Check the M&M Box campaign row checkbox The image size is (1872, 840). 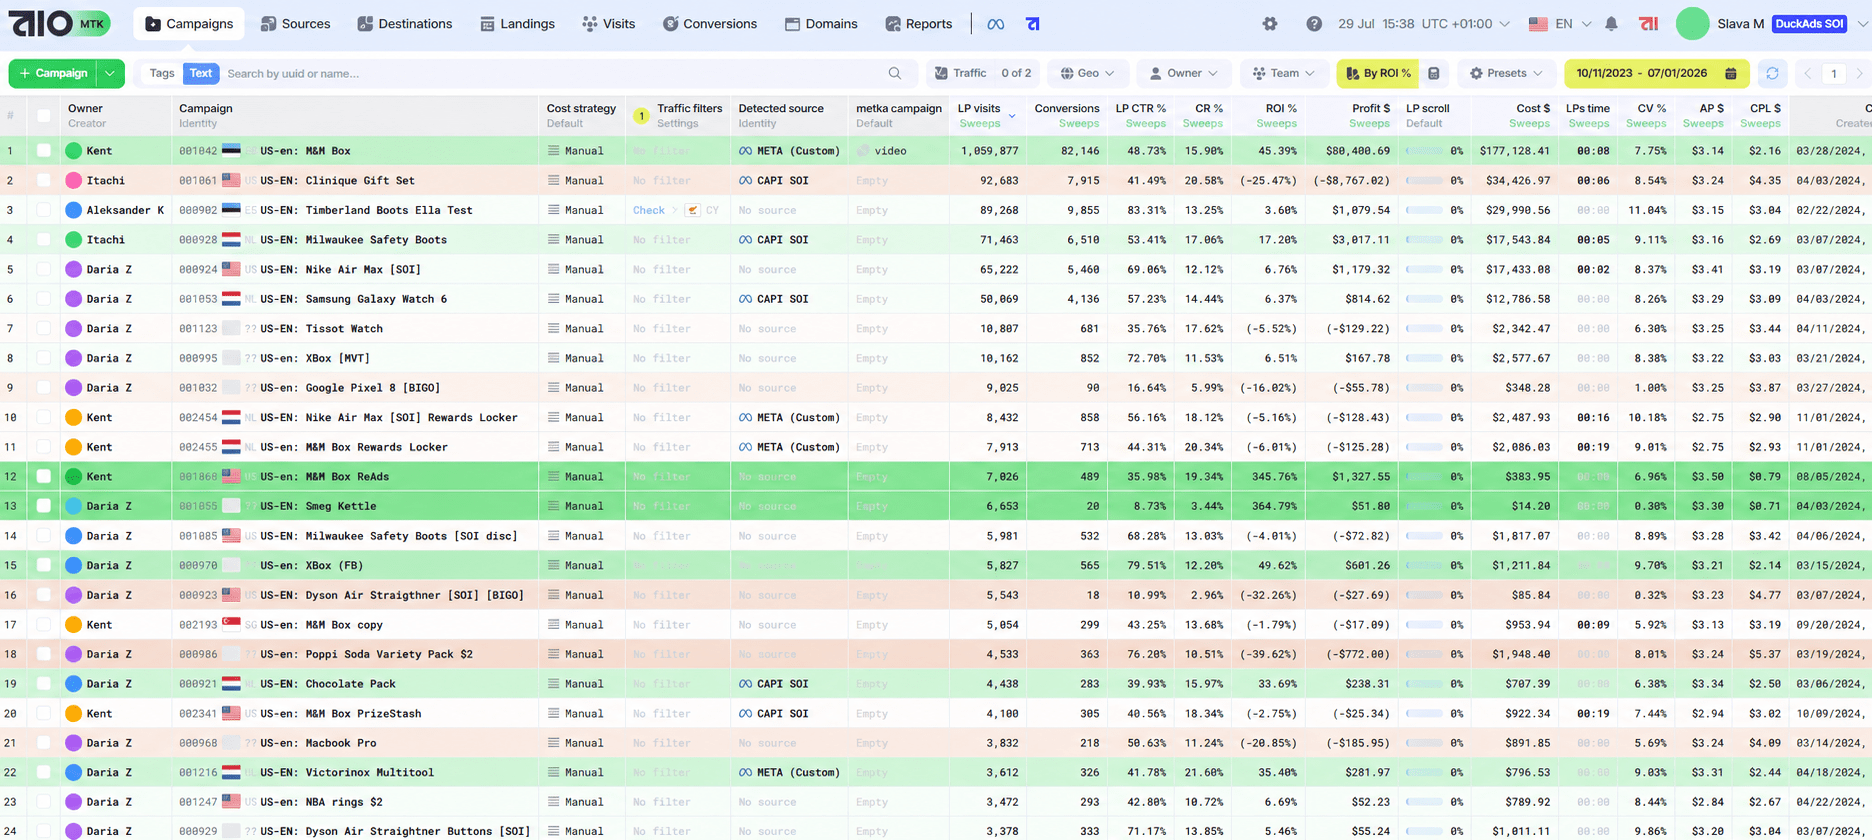pyautogui.click(x=43, y=151)
